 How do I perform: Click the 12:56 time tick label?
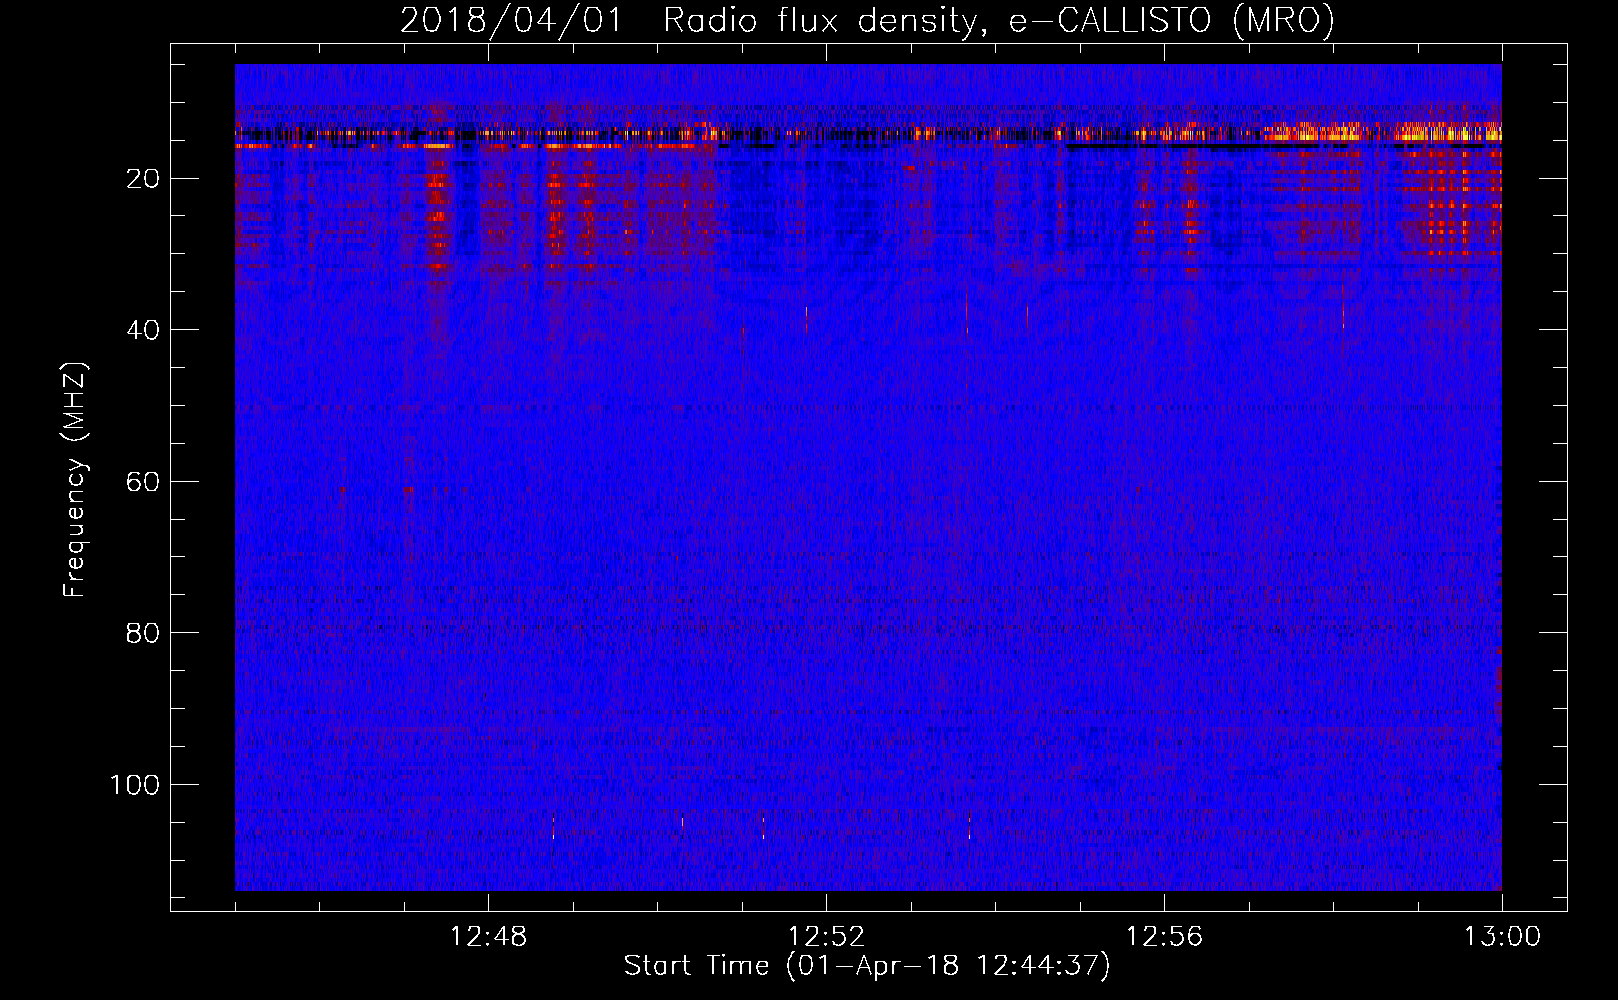click(1164, 937)
